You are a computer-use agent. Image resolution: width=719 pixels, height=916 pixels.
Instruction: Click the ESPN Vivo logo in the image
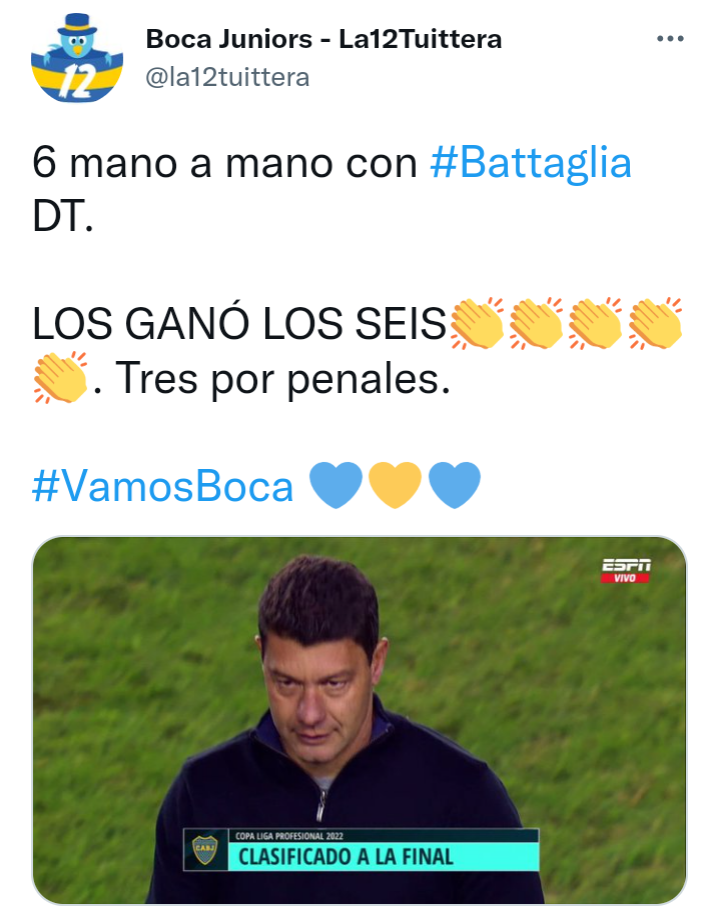click(626, 571)
